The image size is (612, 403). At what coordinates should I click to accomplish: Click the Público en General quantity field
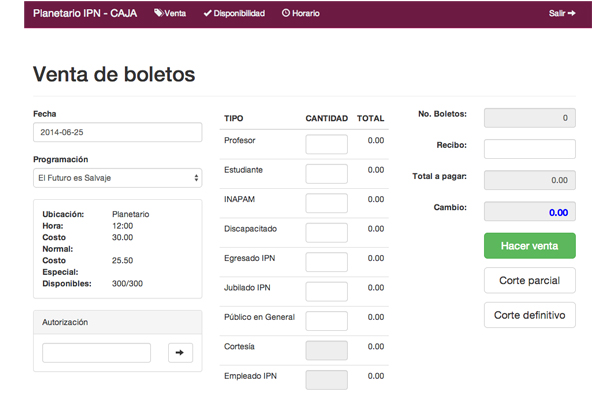(x=326, y=321)
